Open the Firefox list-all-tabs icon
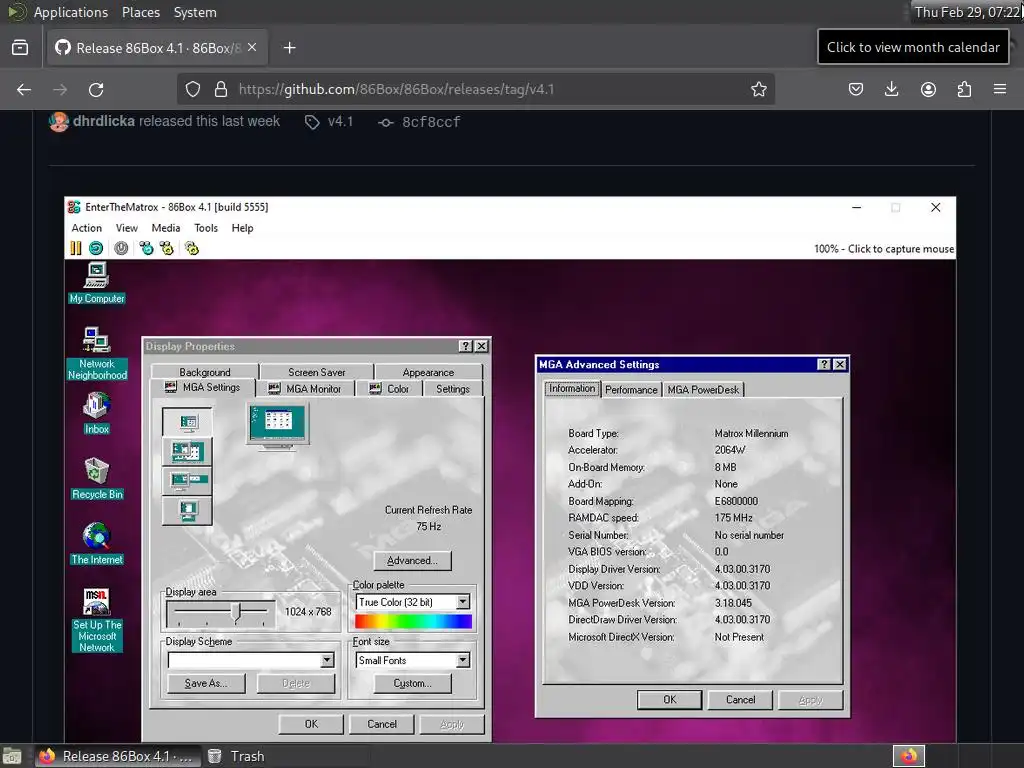Screen dimensions: 1024x768 (20, 48)
